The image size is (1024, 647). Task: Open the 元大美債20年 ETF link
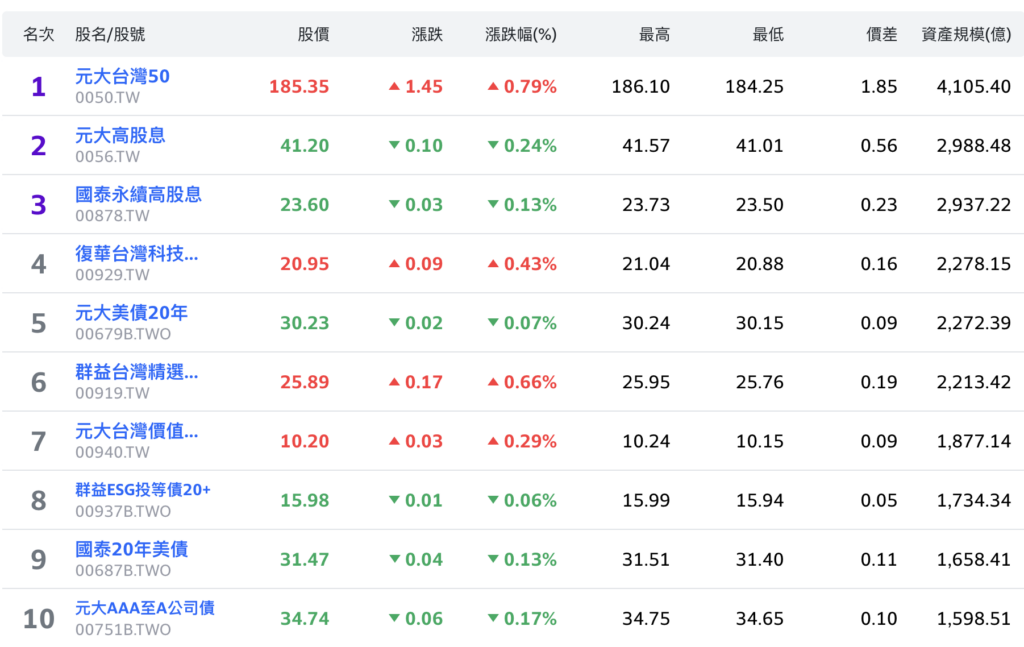131,313
